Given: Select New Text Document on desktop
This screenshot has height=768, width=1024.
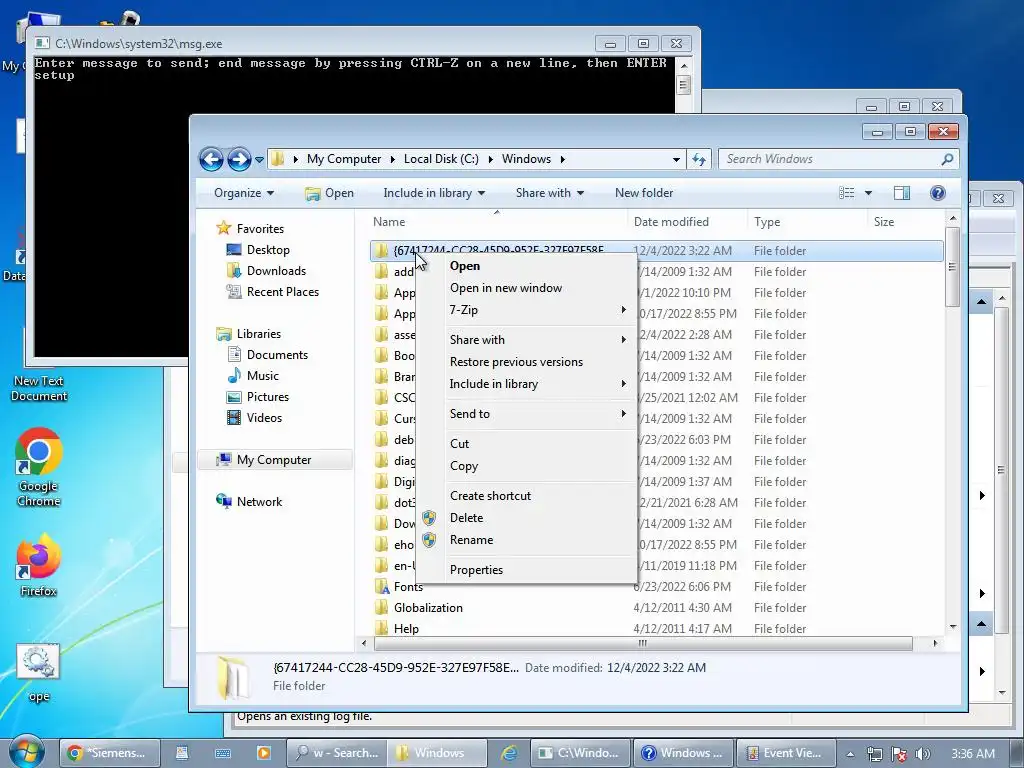Looking at the screenshot, I should (39, 388).
